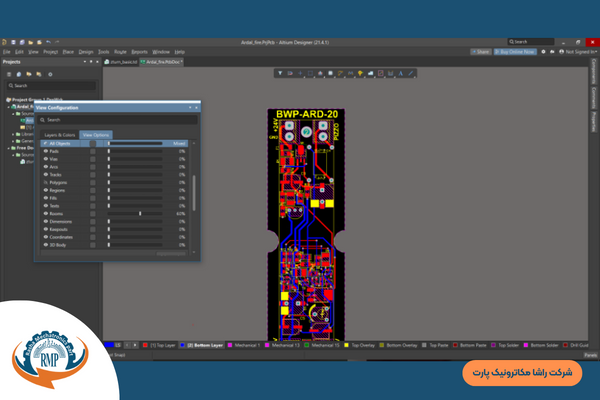Viewport: 600px width, 400px height.
Task: Toggle the Tracks draft checkbox
Action: click(x=93, y=174)
